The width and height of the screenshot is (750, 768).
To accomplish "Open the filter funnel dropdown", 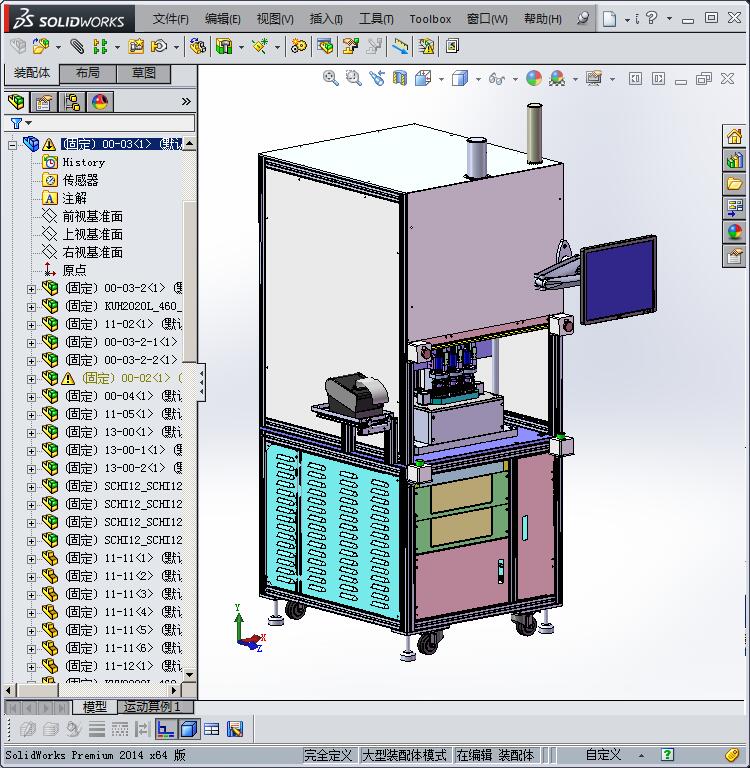I will [x=20, y=123].
